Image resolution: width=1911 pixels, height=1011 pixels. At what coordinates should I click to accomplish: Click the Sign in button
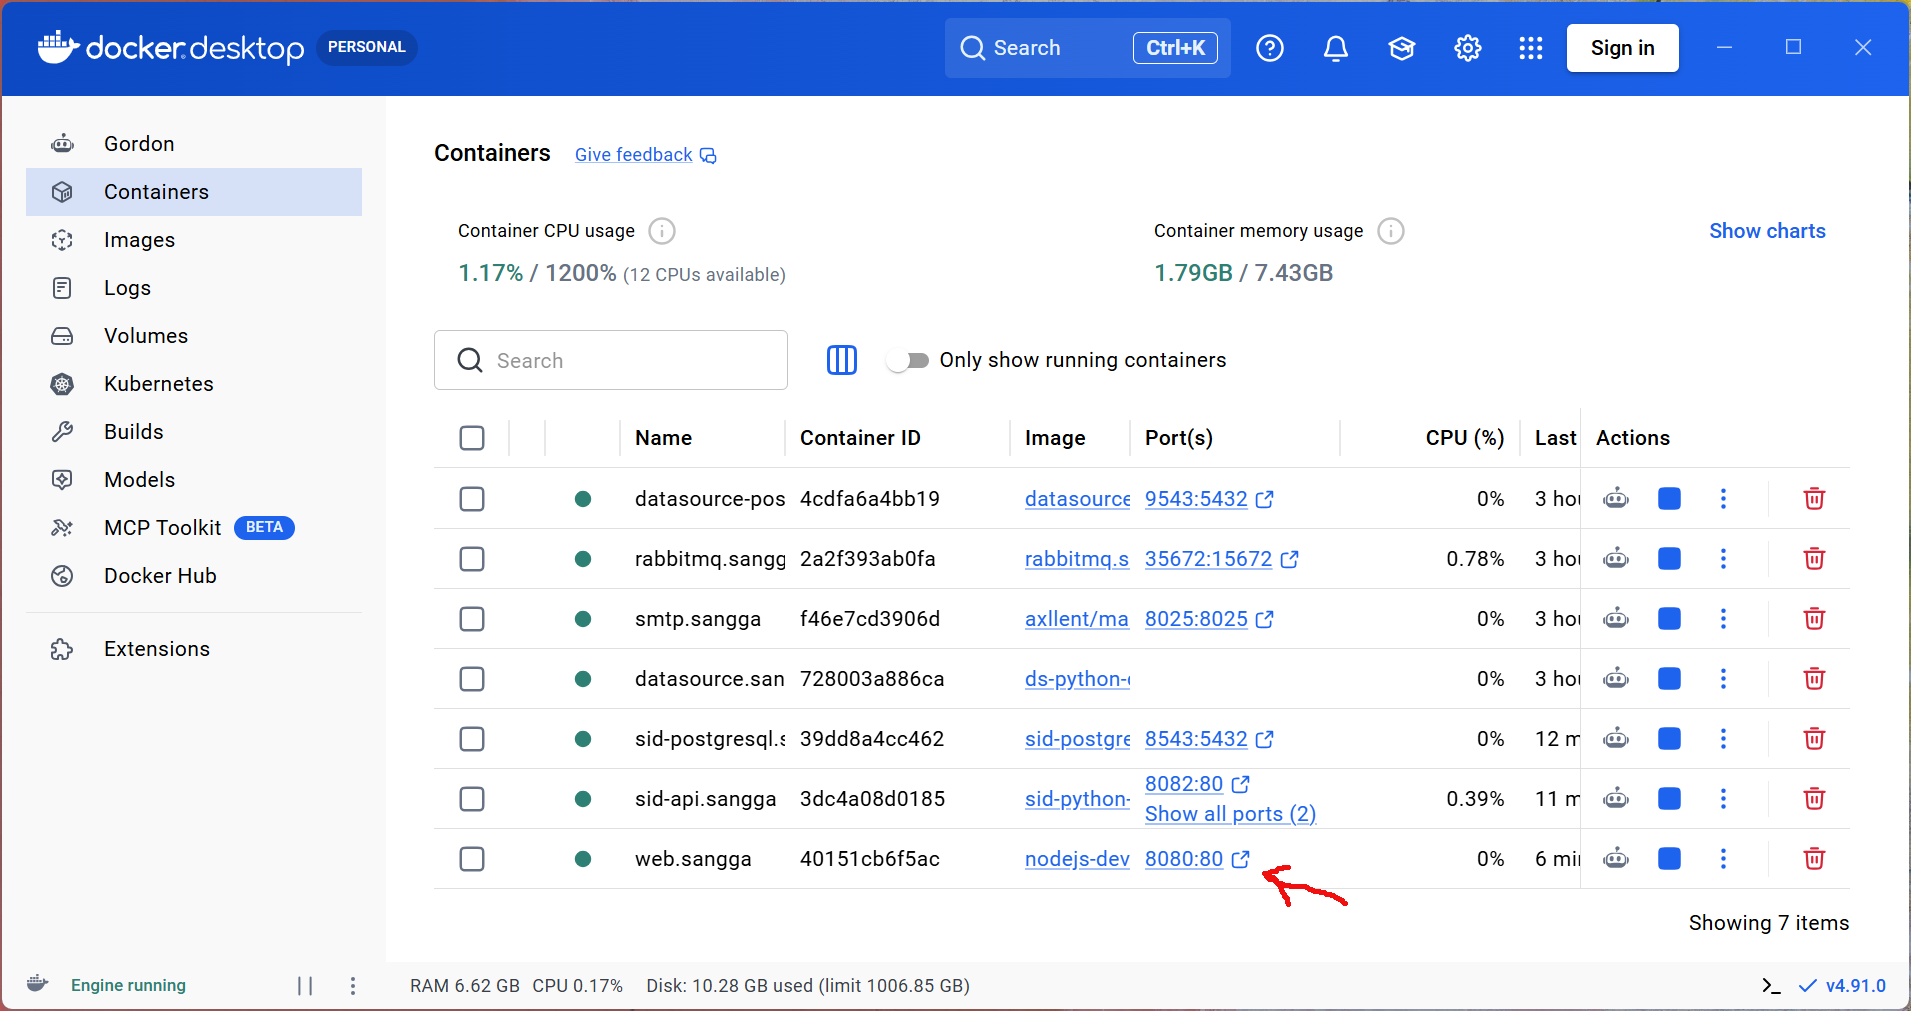[x=1622, y=48]
